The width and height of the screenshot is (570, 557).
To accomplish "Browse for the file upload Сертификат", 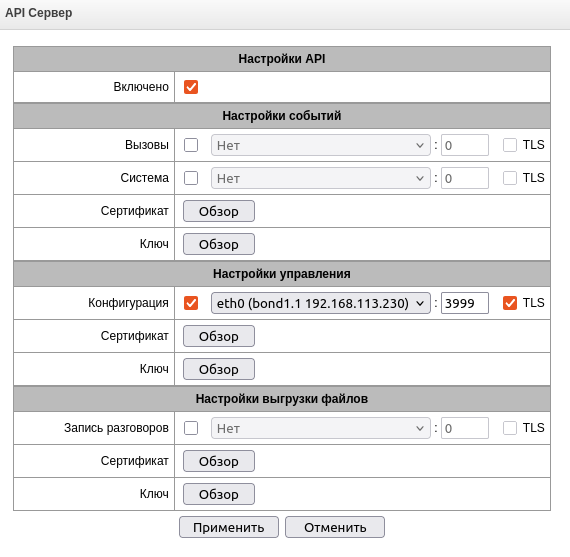I will [219, 461].
